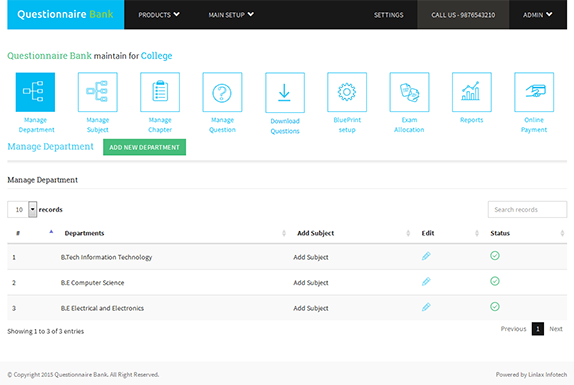Open the Manage Question icon tile
This screenshot has width=574, height=385.
(222, 92)
